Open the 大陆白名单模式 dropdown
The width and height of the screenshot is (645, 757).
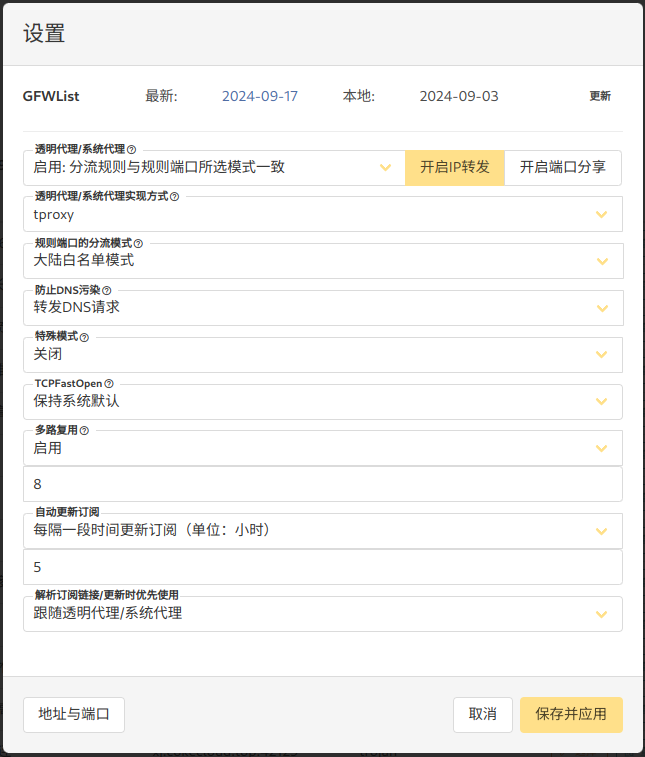tap(322, 261)
